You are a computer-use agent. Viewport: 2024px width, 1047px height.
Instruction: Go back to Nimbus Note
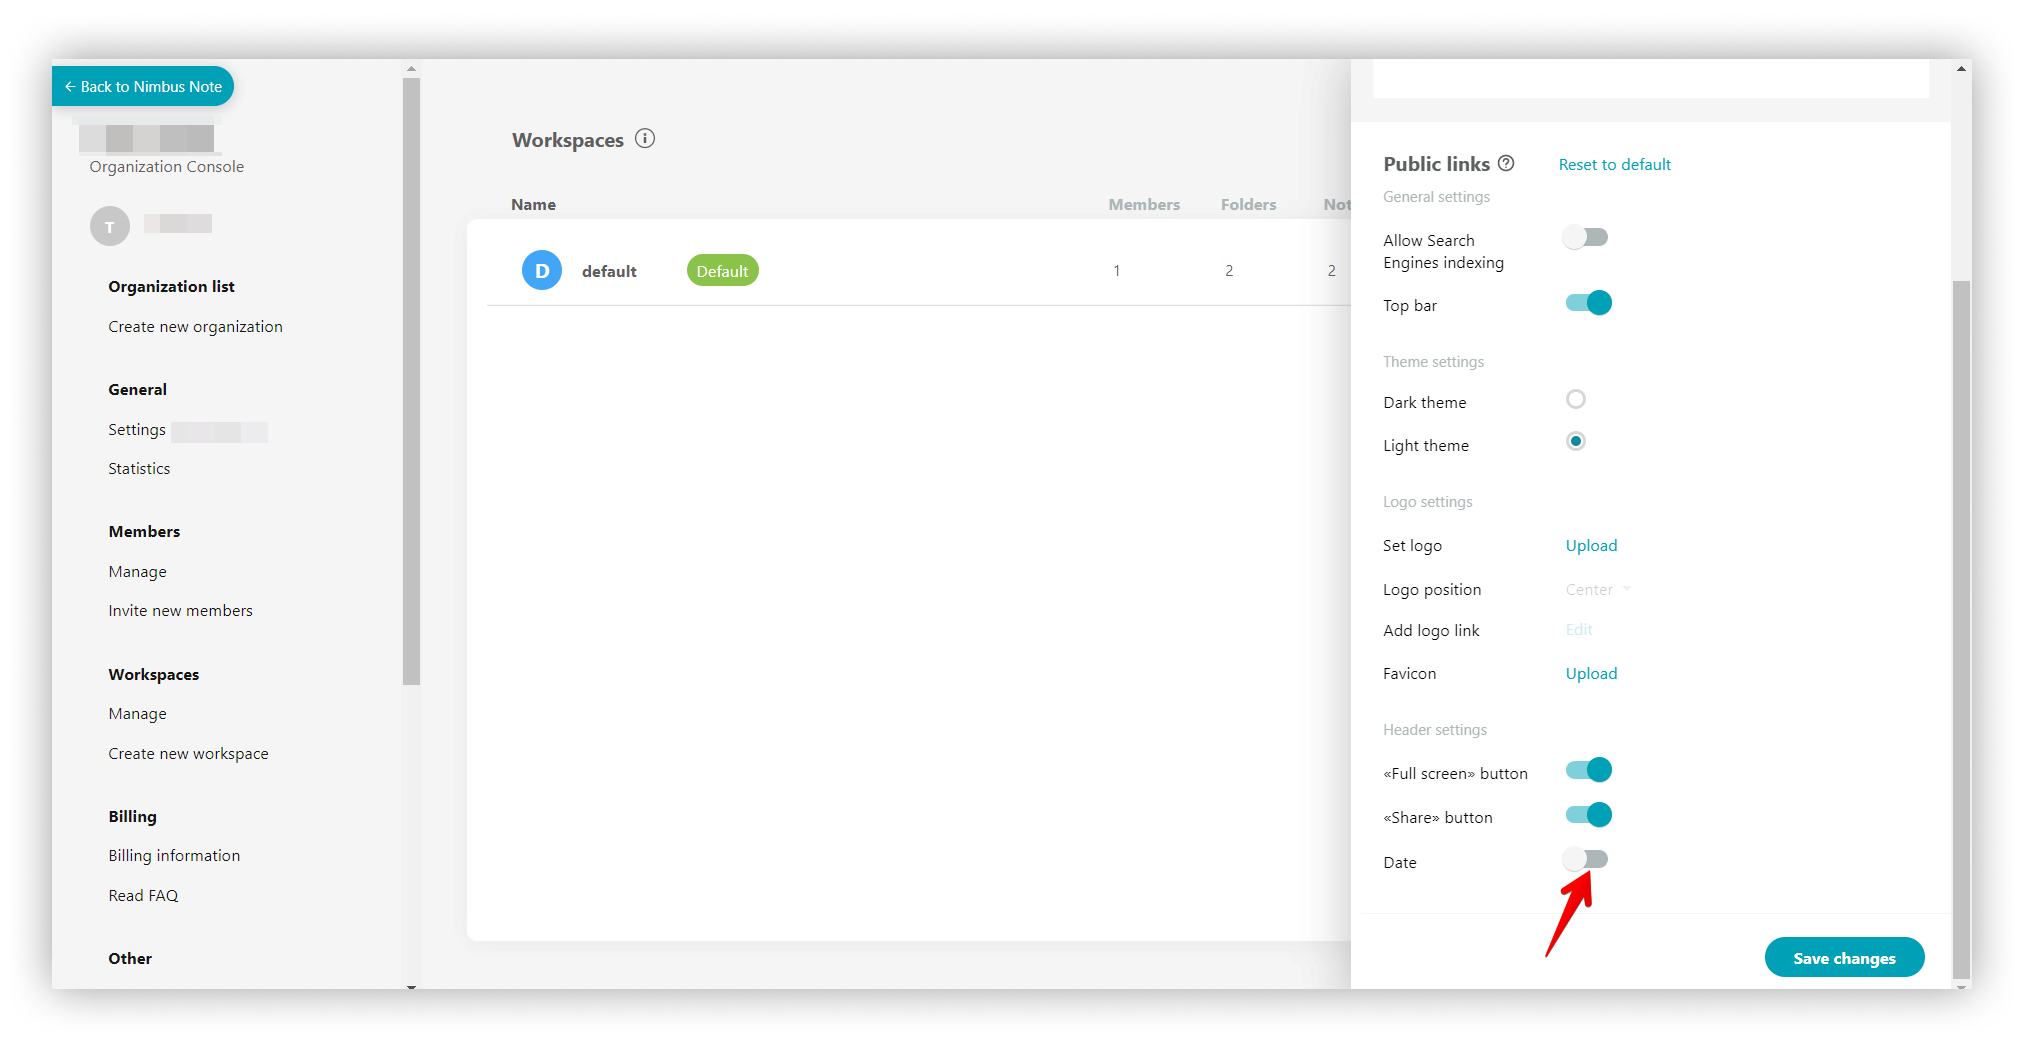(143, 87)
